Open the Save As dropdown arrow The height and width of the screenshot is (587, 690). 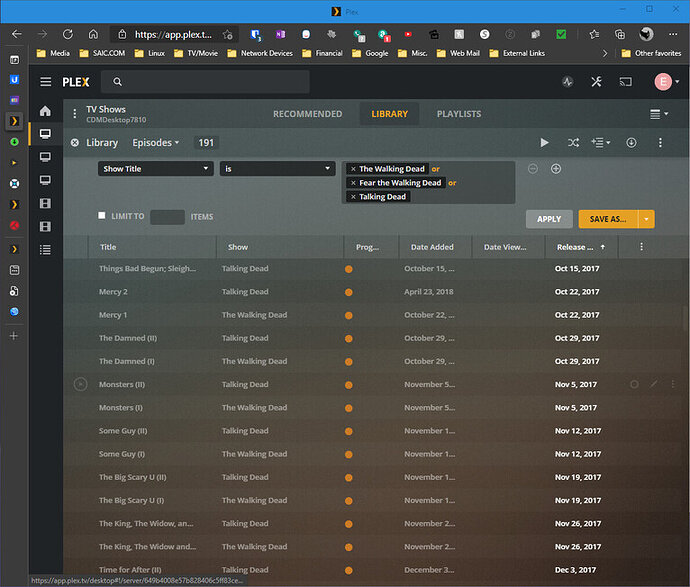pos(646,219)
